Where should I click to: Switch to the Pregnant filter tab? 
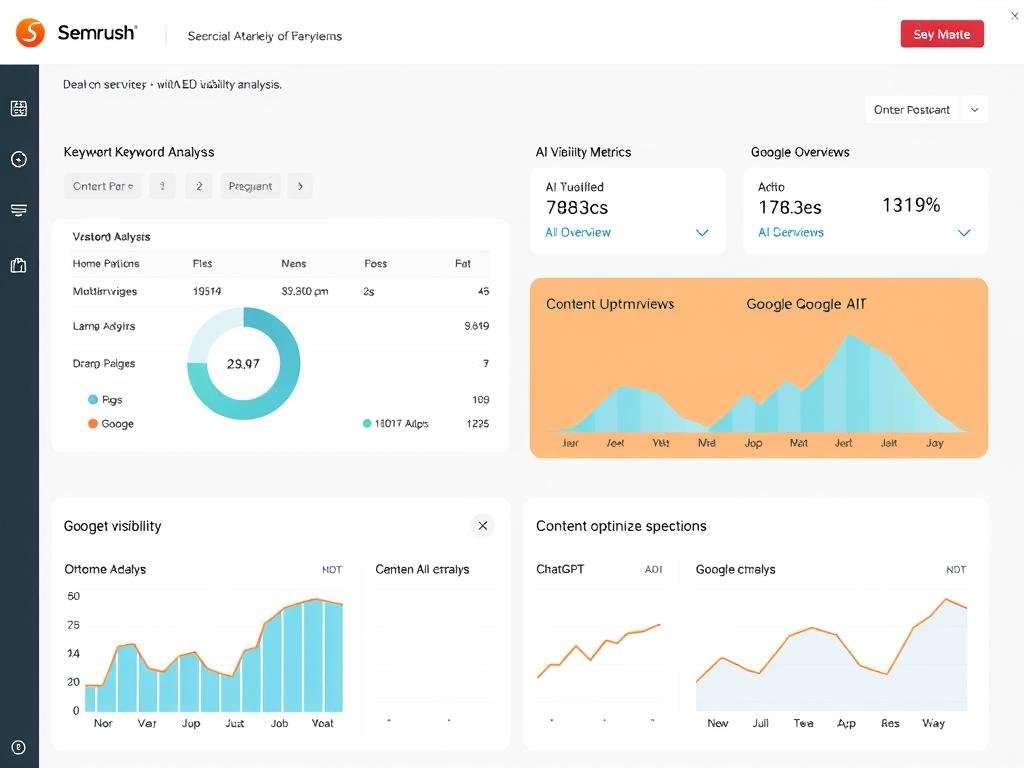[x=250, y=185]
